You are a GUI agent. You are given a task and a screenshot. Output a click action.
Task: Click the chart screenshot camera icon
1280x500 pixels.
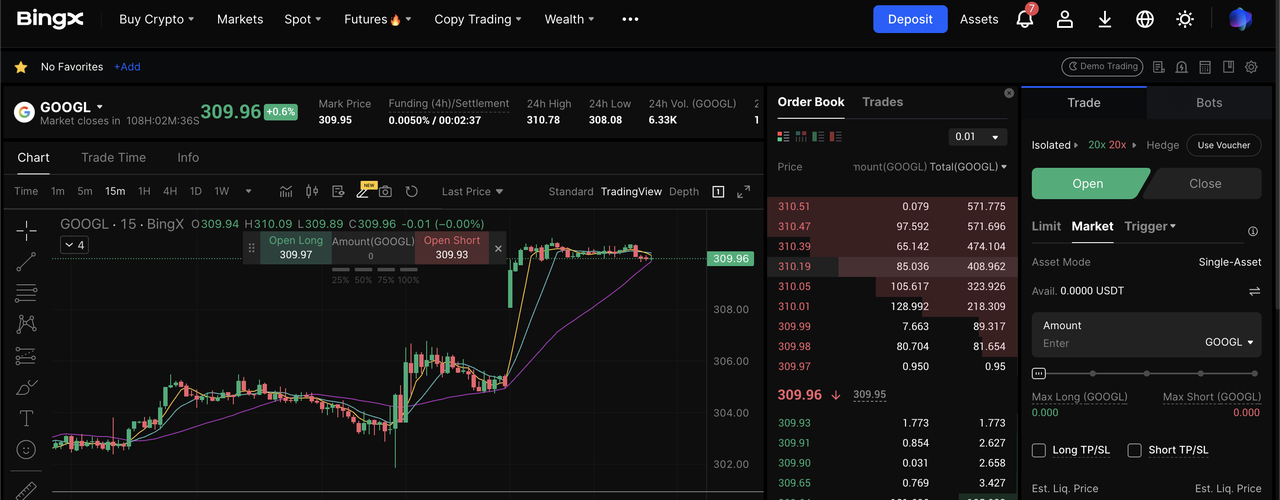pyautogui.click(x=385, y=191)
